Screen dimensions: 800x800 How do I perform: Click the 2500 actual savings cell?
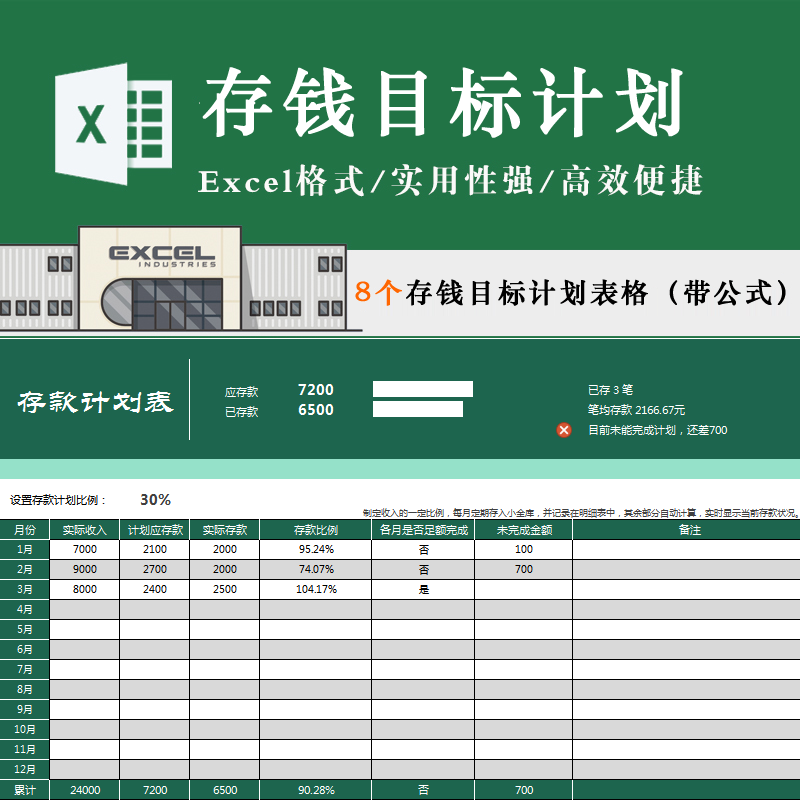click(224, 589)
